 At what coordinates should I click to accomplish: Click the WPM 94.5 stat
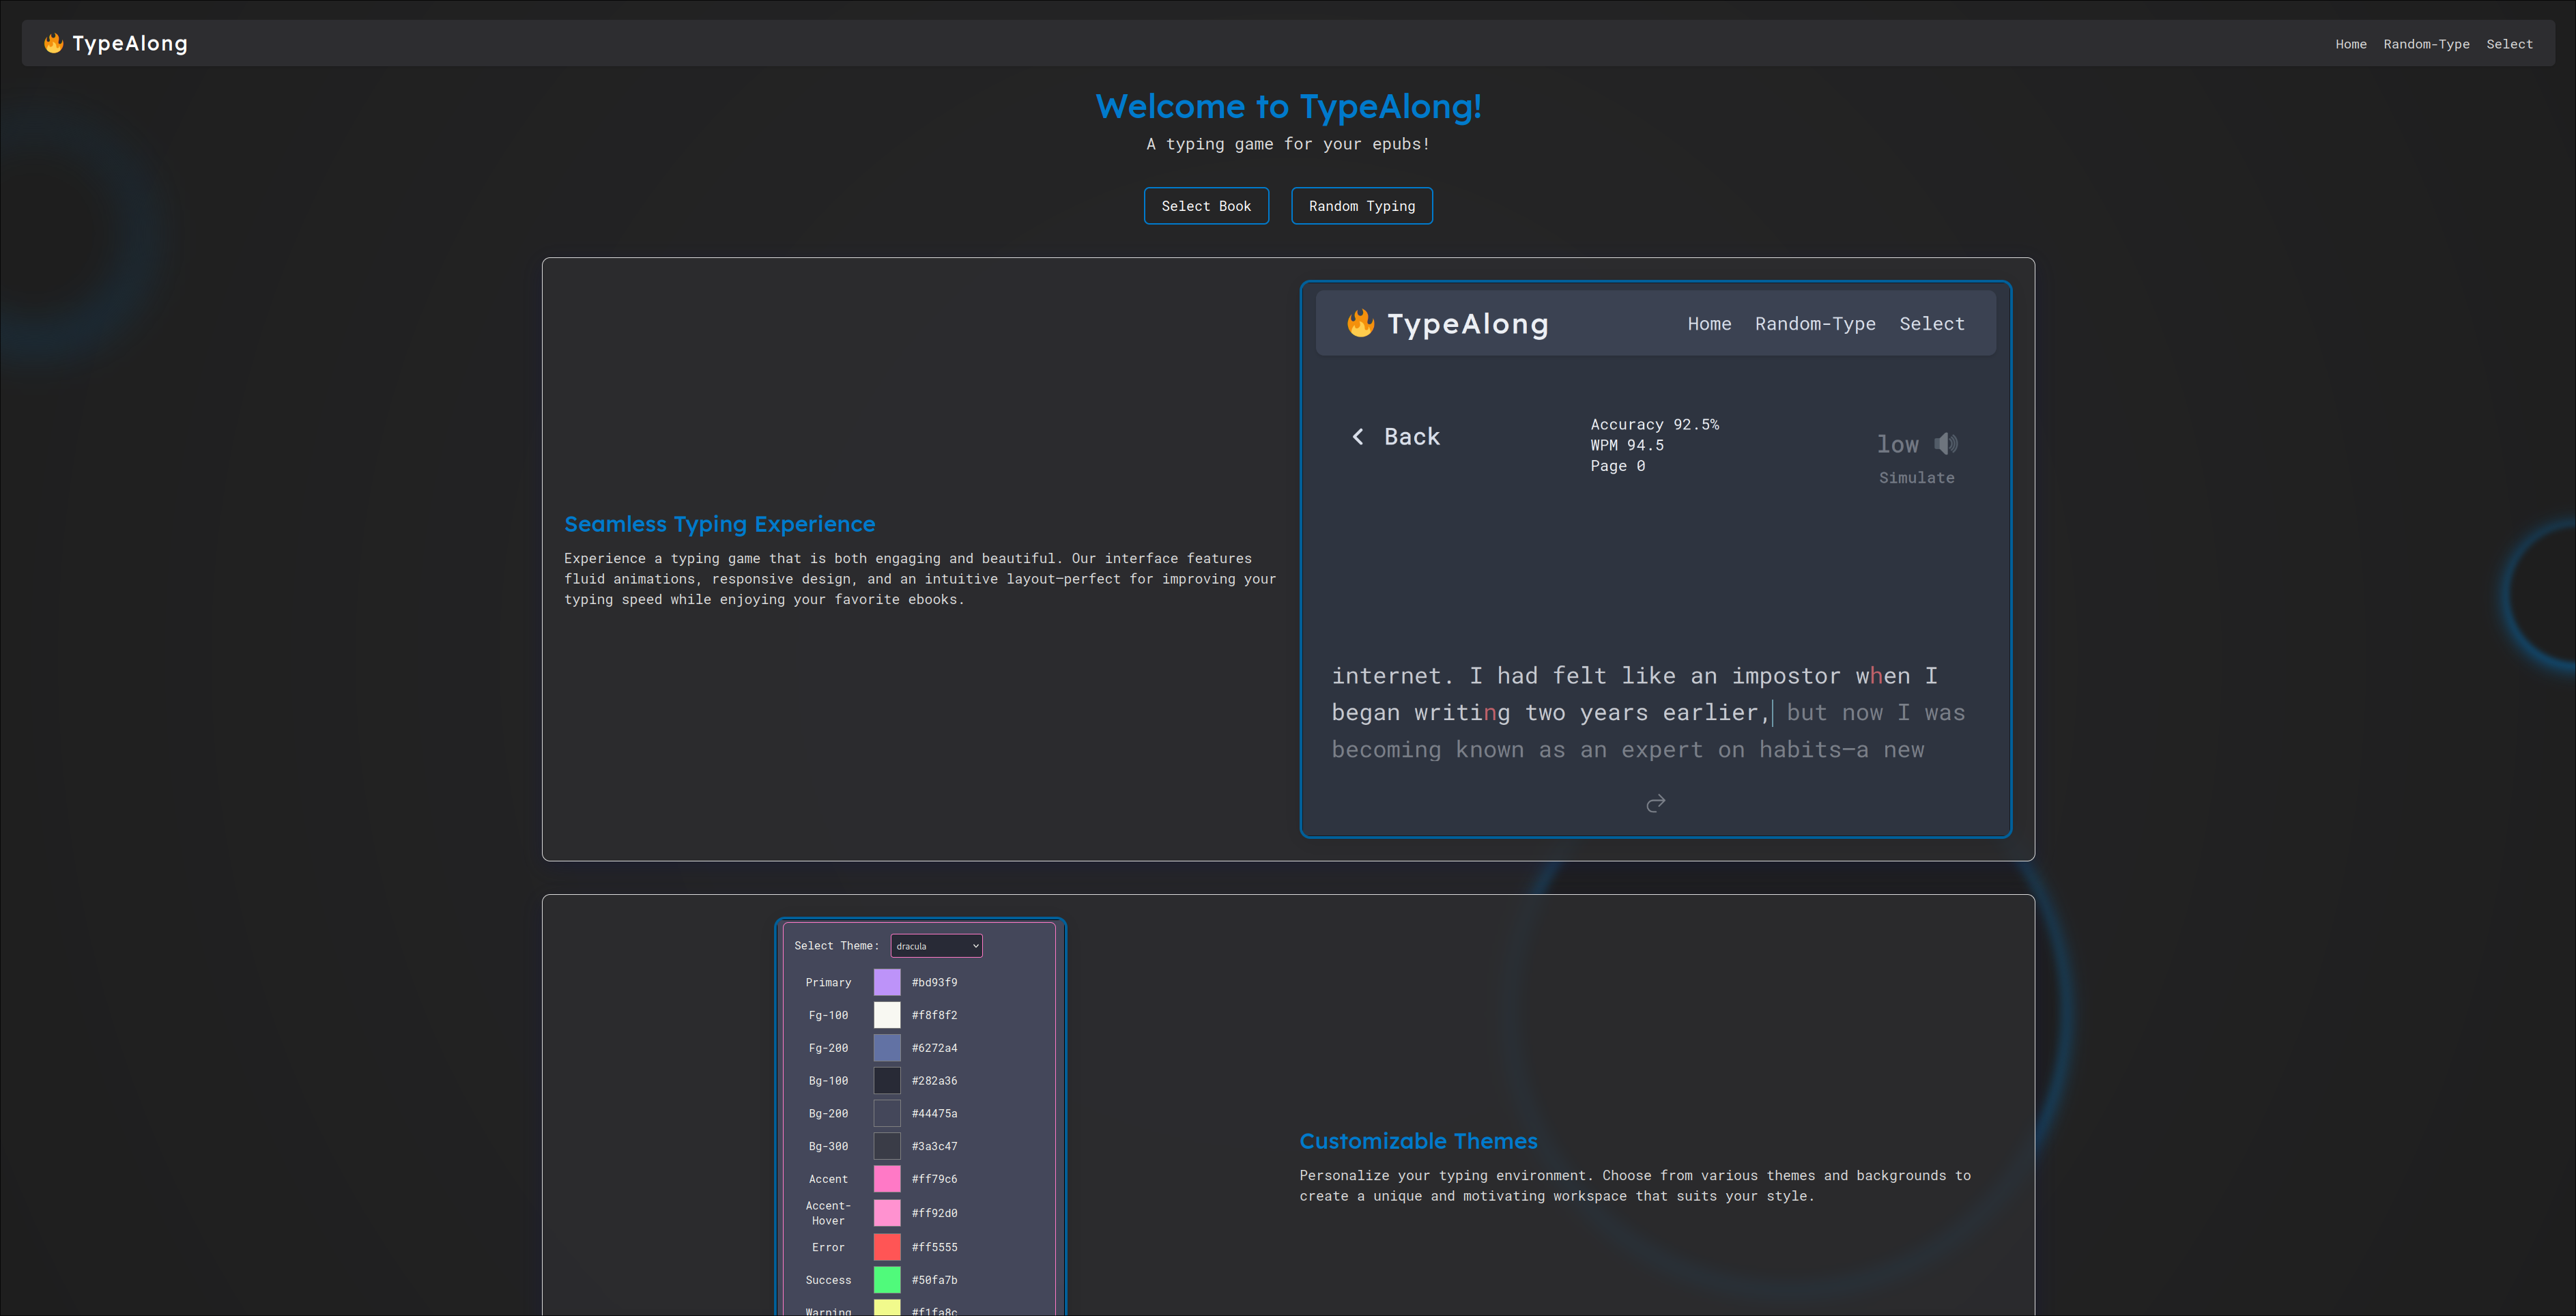tap(1627, 445)
